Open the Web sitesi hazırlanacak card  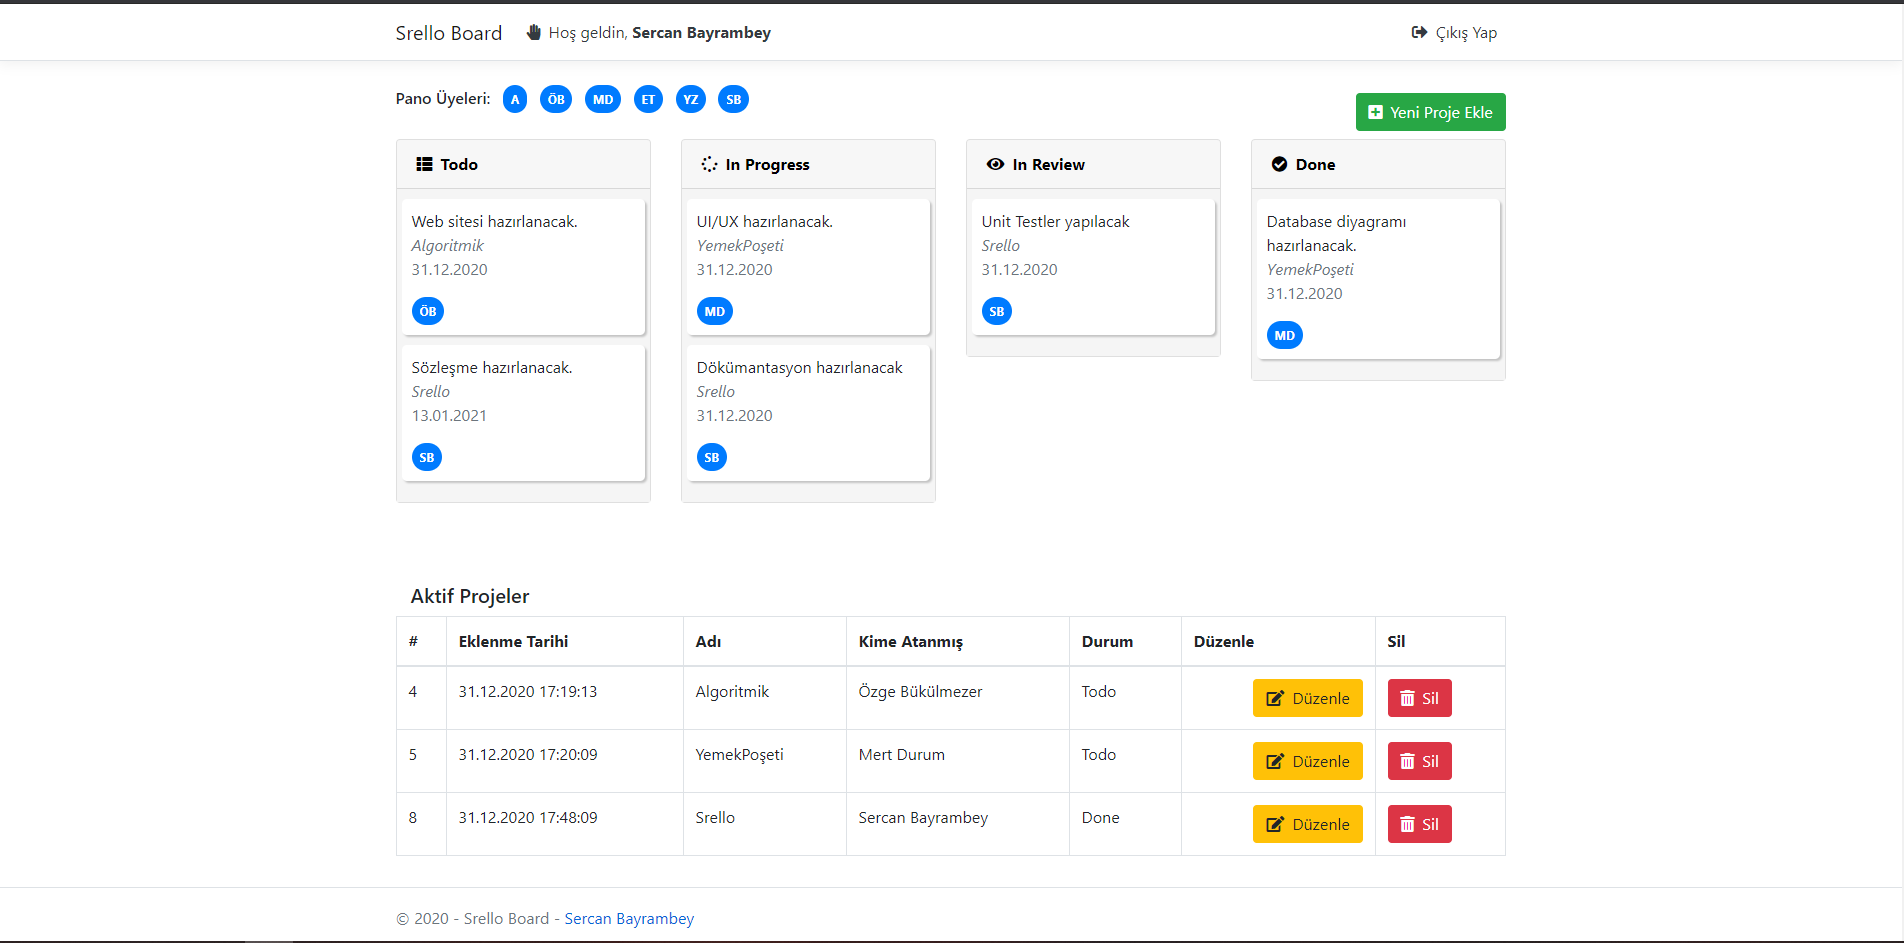(x=523, y=267)
